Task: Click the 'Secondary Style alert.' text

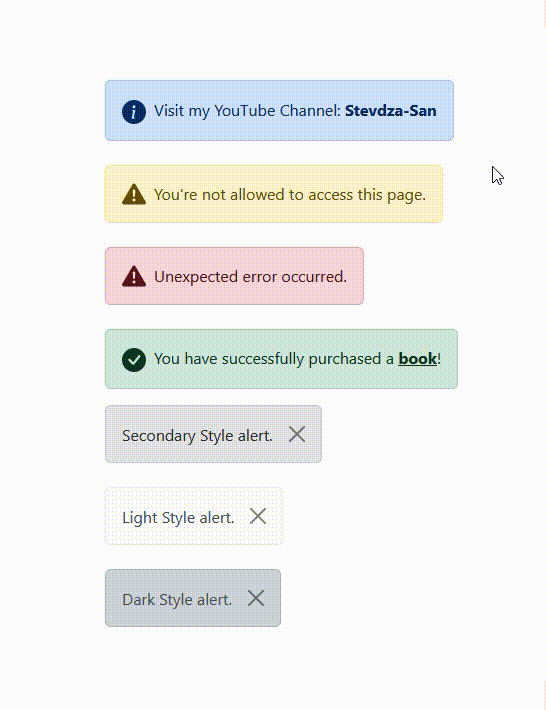Action: click(197, 436)
